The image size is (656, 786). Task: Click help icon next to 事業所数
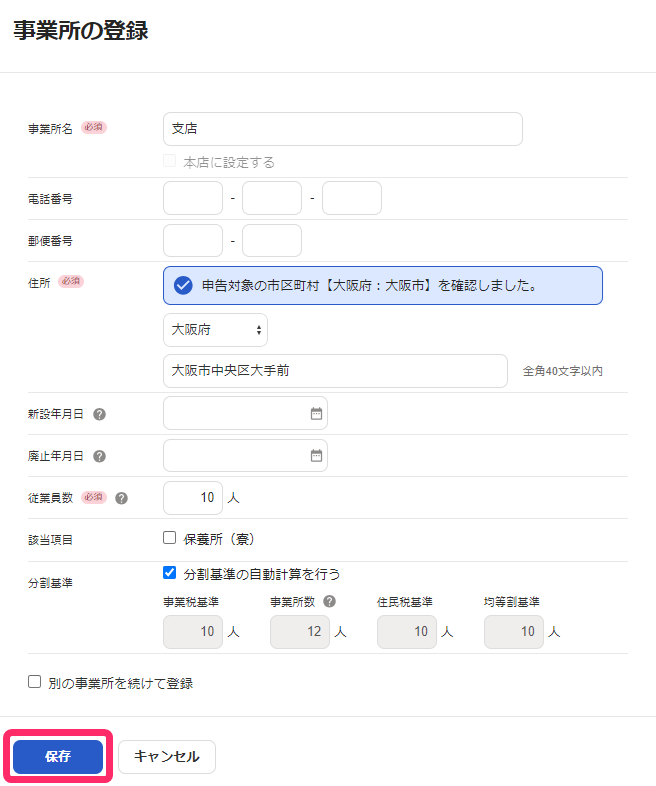point(329,601)
